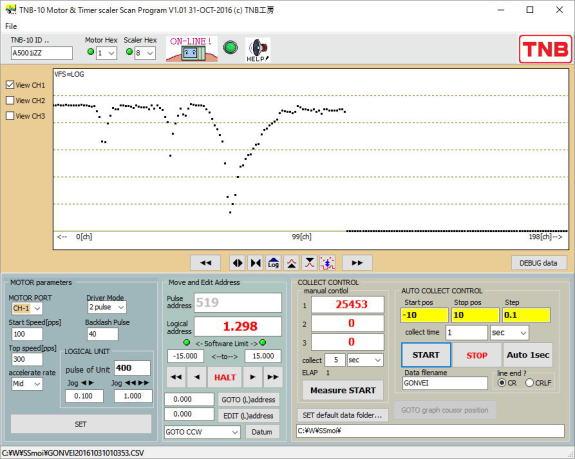Enable the View CH3 checkbox
The width and height of the screenshot is (575, 459).
(10, 115)
